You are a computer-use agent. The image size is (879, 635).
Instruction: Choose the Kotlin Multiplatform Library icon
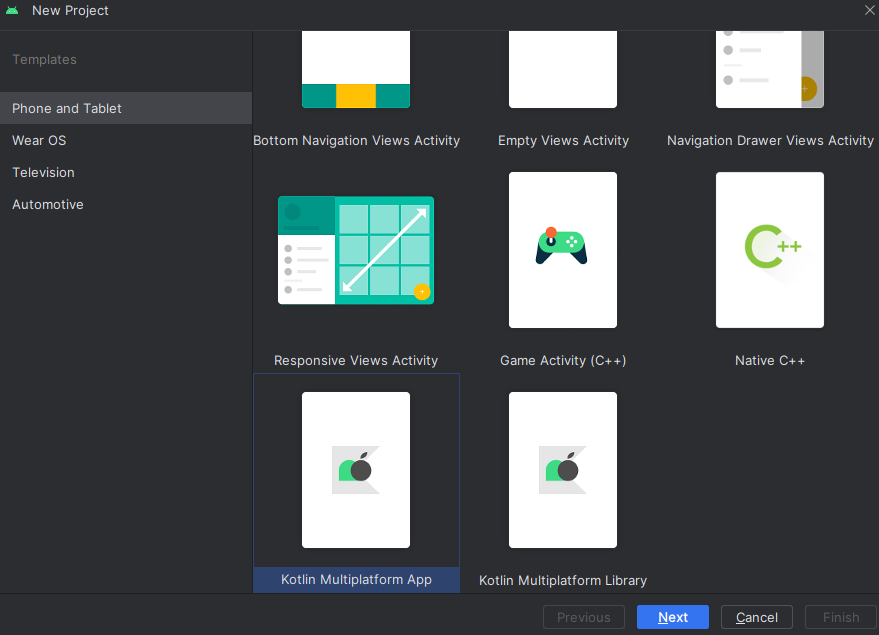click(x=562, y=469)
